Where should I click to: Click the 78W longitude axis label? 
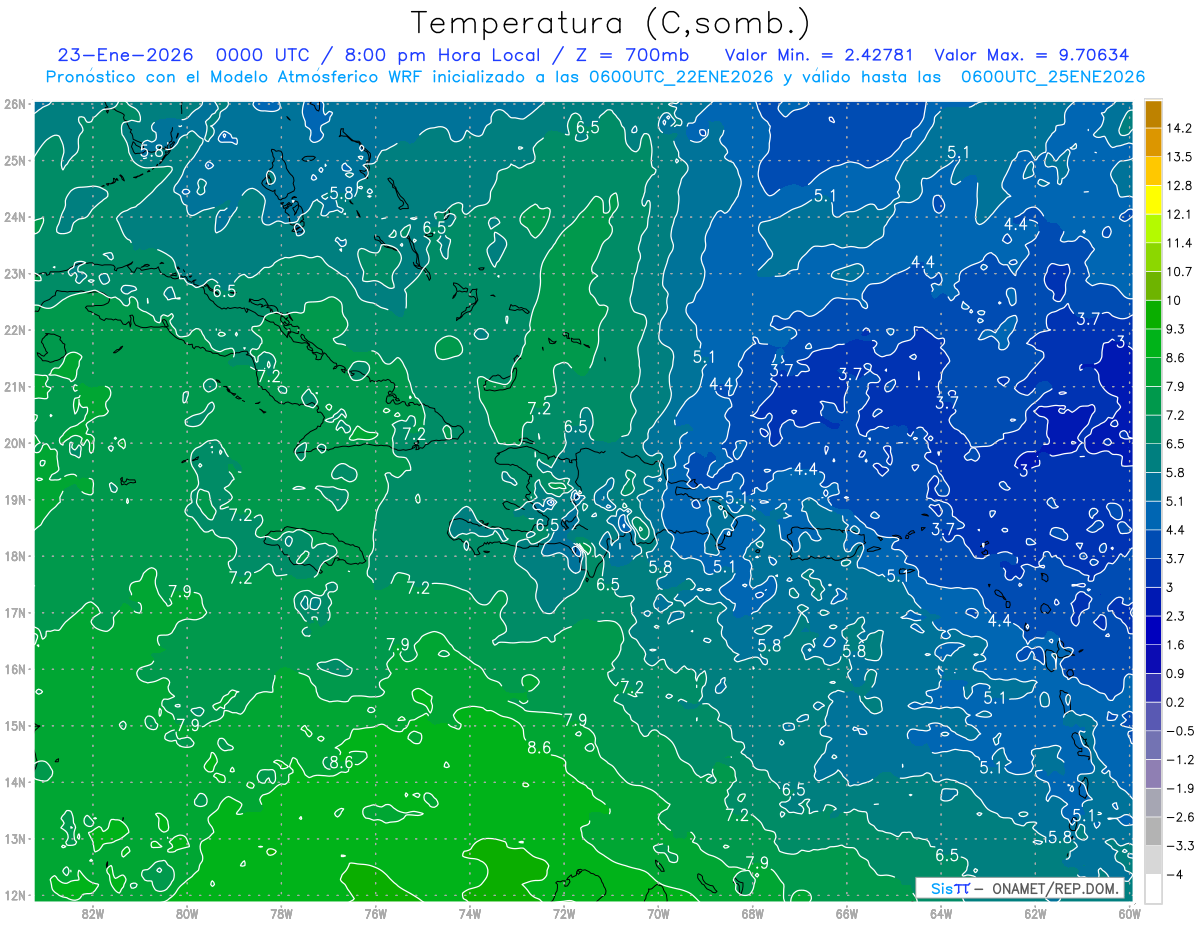click(281, 913)
